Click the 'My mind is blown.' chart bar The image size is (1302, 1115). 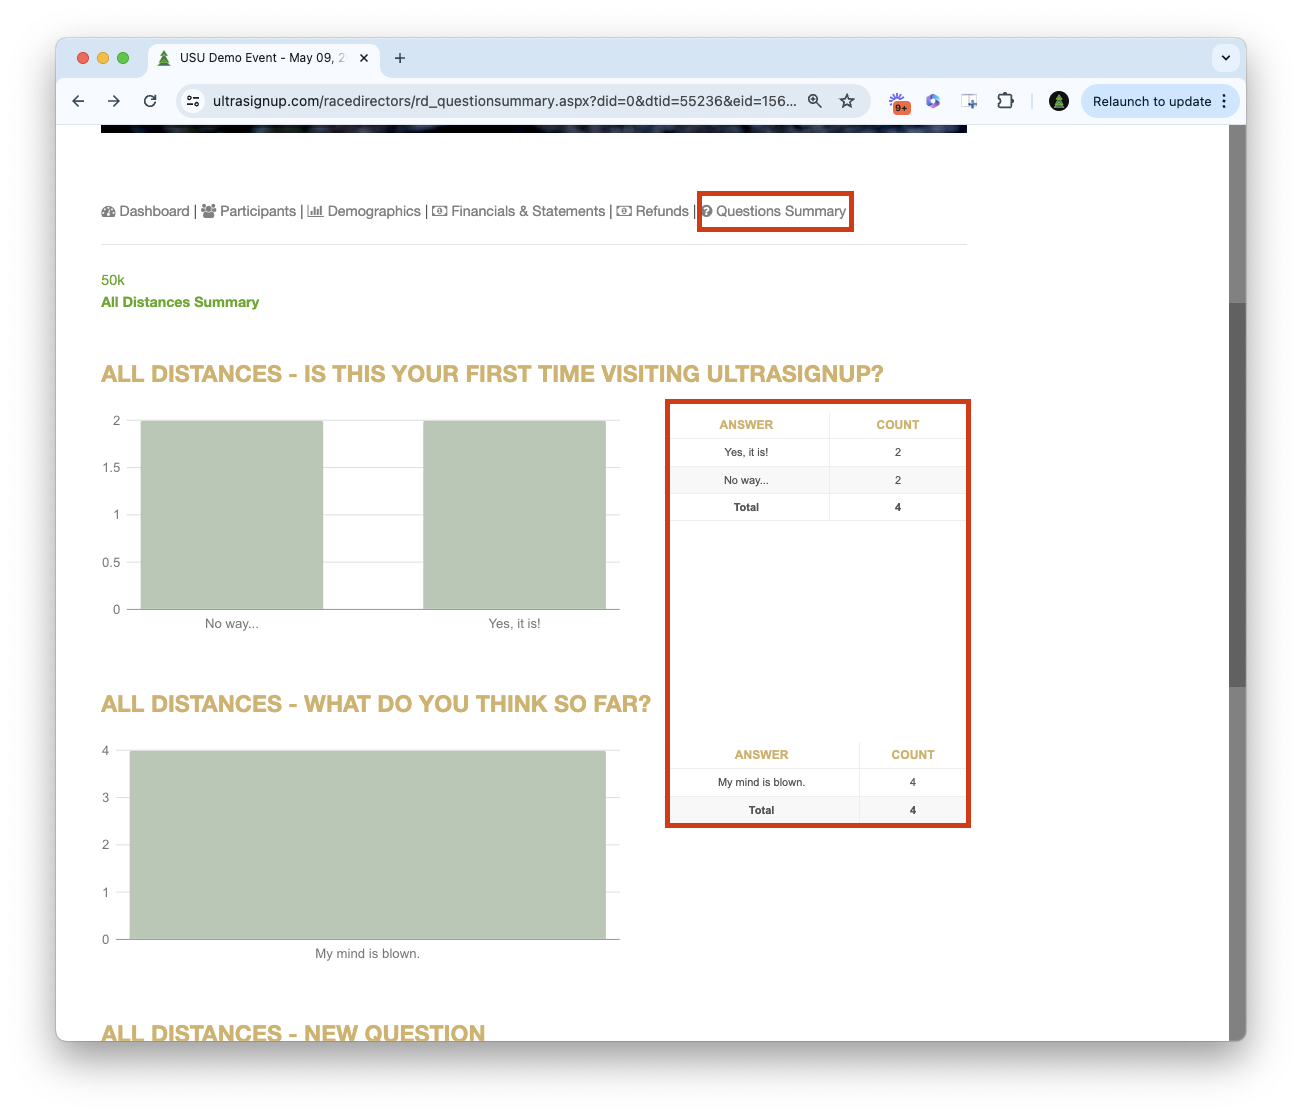[x=367, y=844]
